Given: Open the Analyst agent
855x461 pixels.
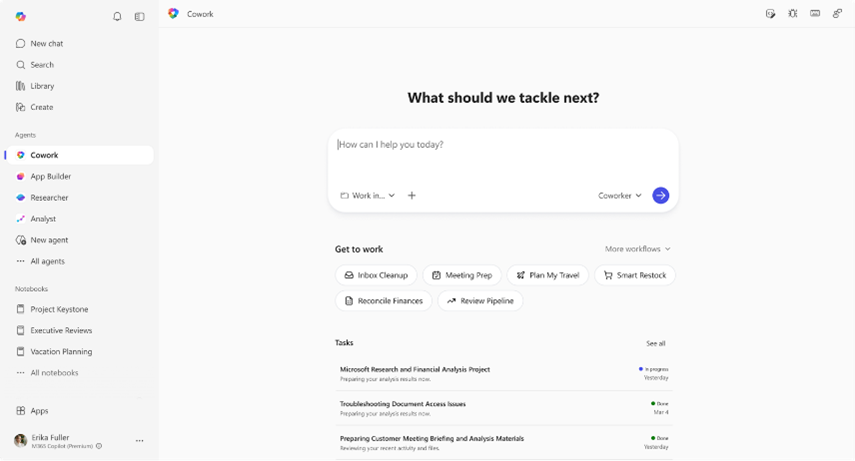Looking at the screenshot, I should click(79, 219).
